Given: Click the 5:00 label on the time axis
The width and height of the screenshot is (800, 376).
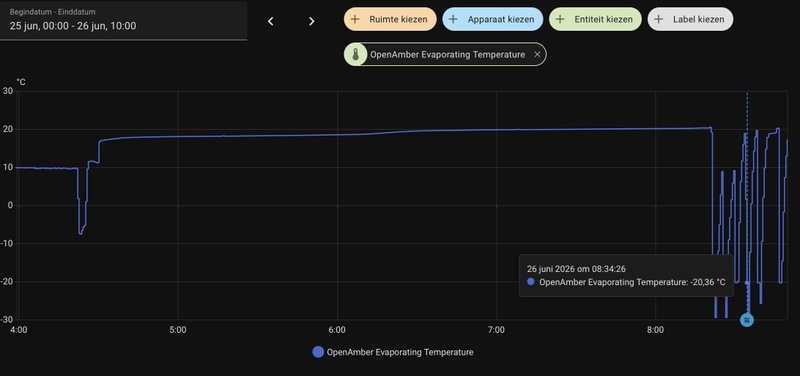Looking at the screenshot, I should (x=178, y=330).
